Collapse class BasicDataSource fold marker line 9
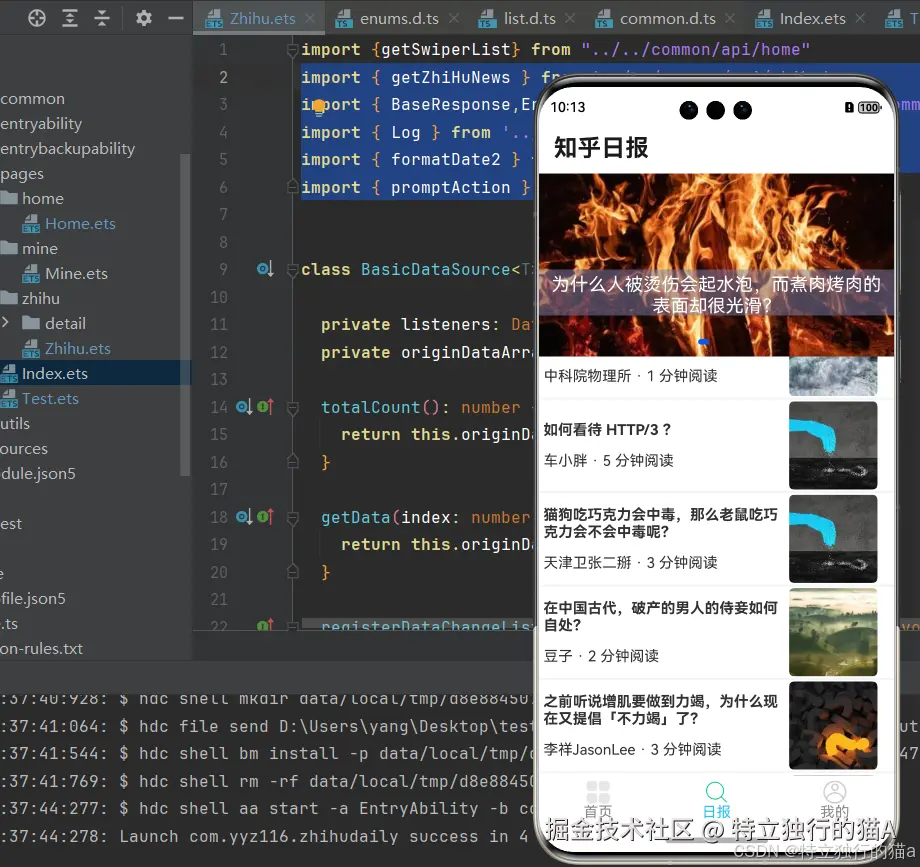 pos(292,270)
